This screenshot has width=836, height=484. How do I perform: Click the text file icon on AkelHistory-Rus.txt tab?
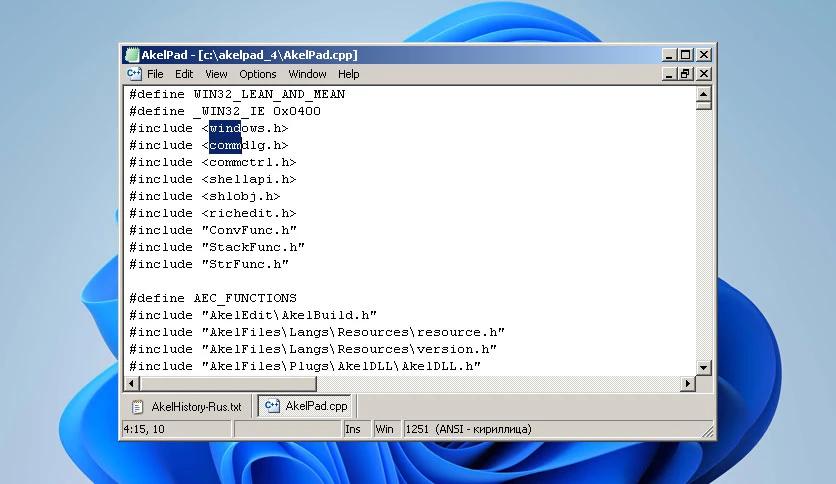coord(137,407)
